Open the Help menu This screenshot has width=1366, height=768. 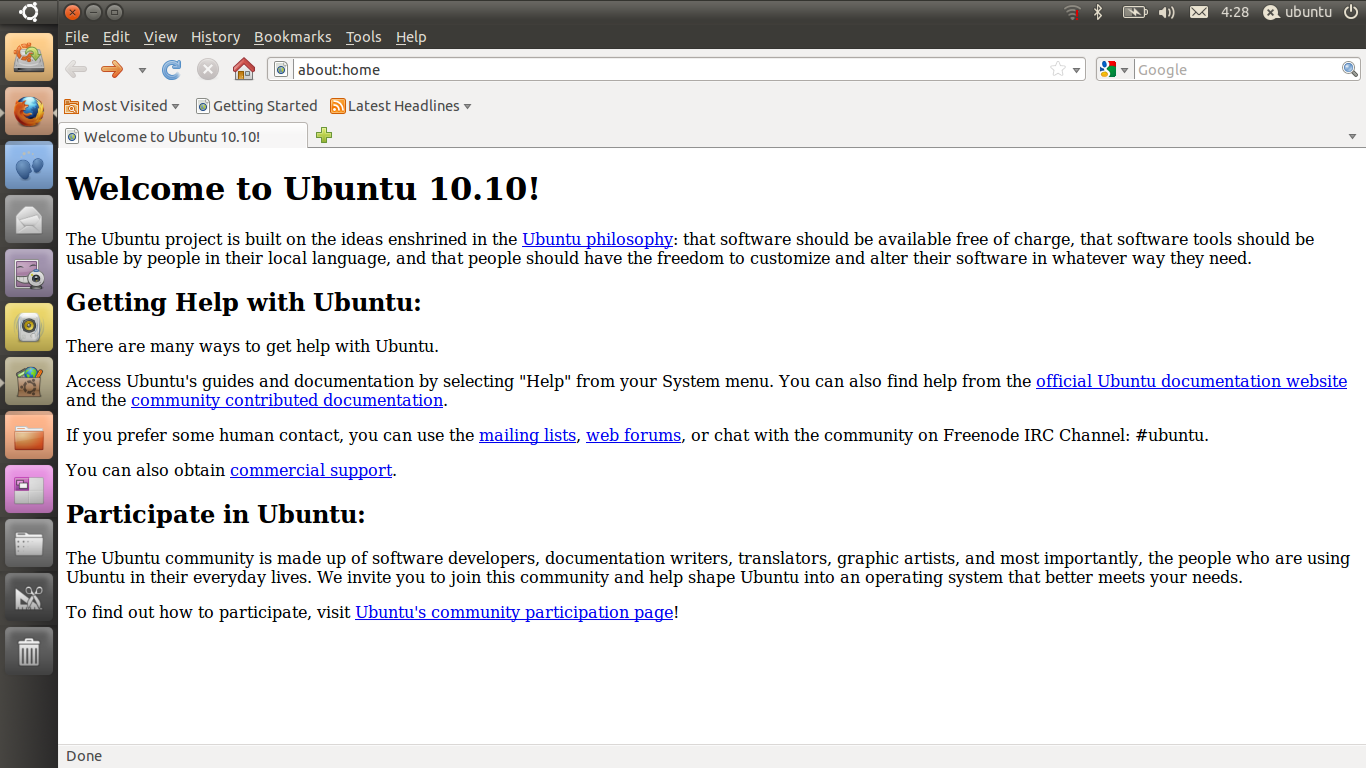411,37
